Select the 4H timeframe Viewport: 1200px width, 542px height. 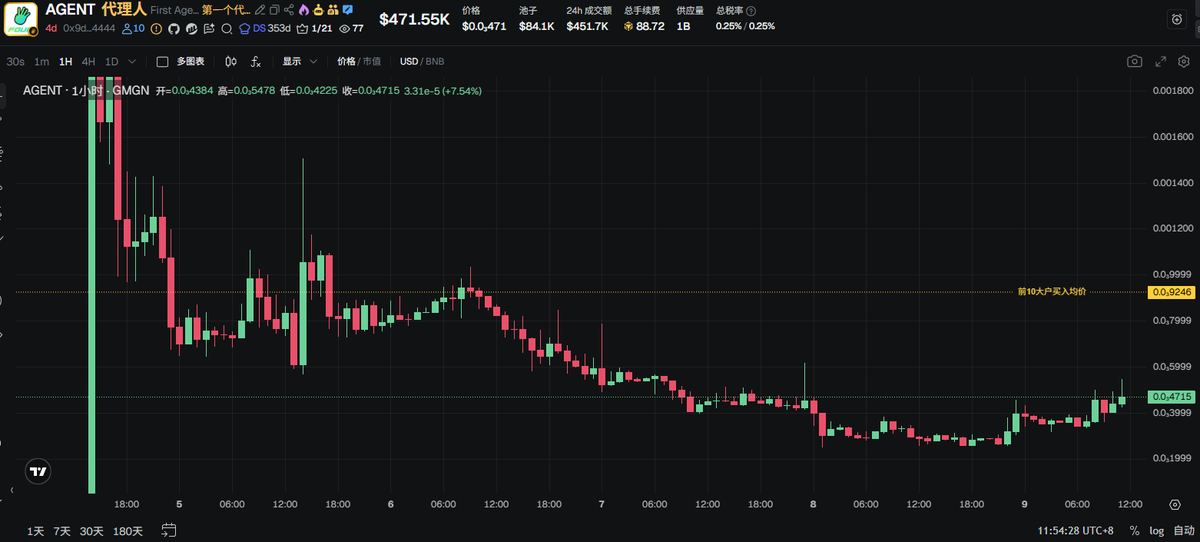click(89, 61)
